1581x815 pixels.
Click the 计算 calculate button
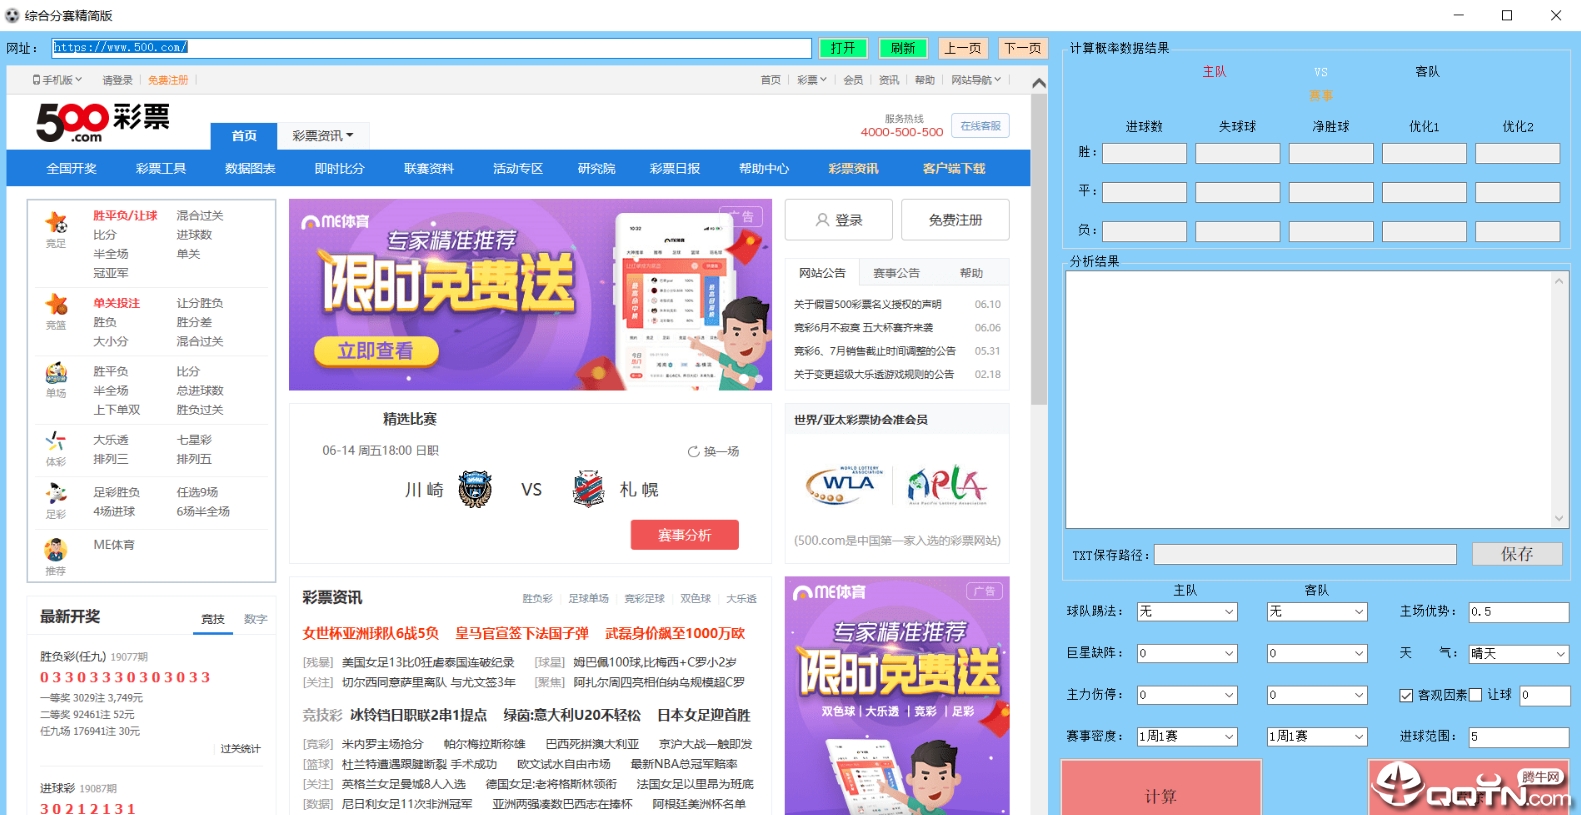point(1161,788)
